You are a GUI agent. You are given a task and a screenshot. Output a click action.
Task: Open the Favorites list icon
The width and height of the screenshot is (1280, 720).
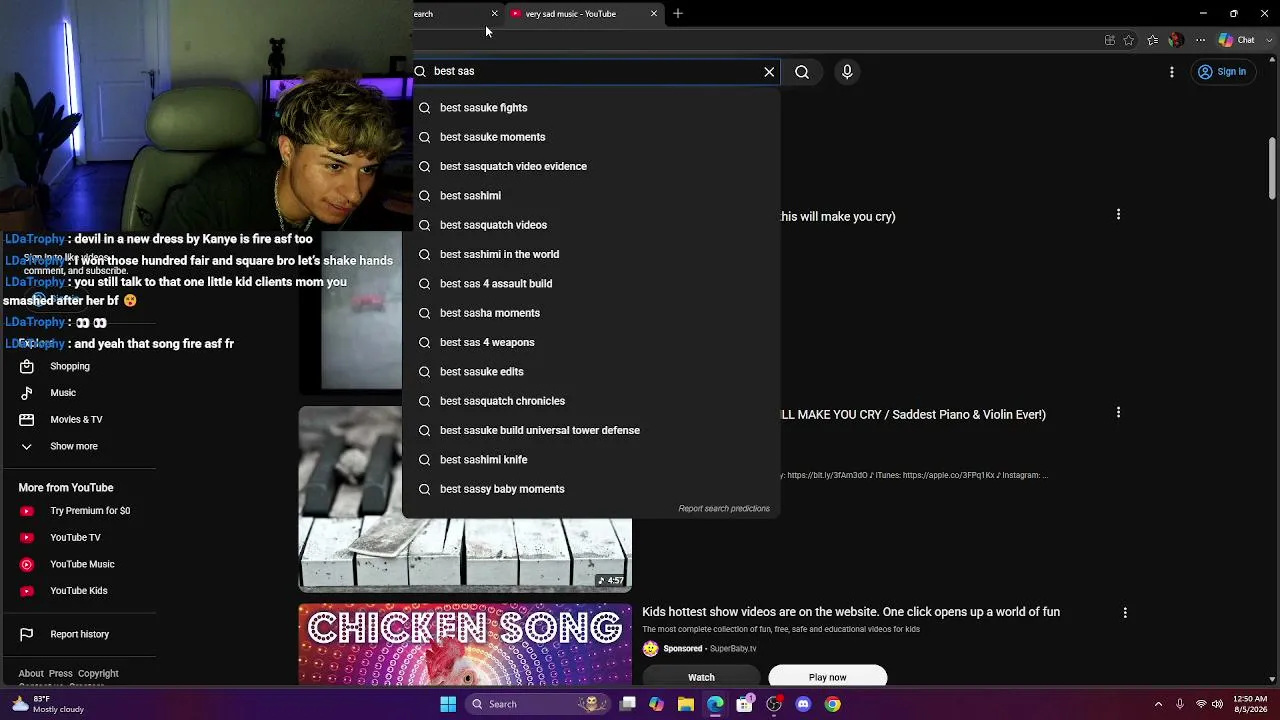1153,40
